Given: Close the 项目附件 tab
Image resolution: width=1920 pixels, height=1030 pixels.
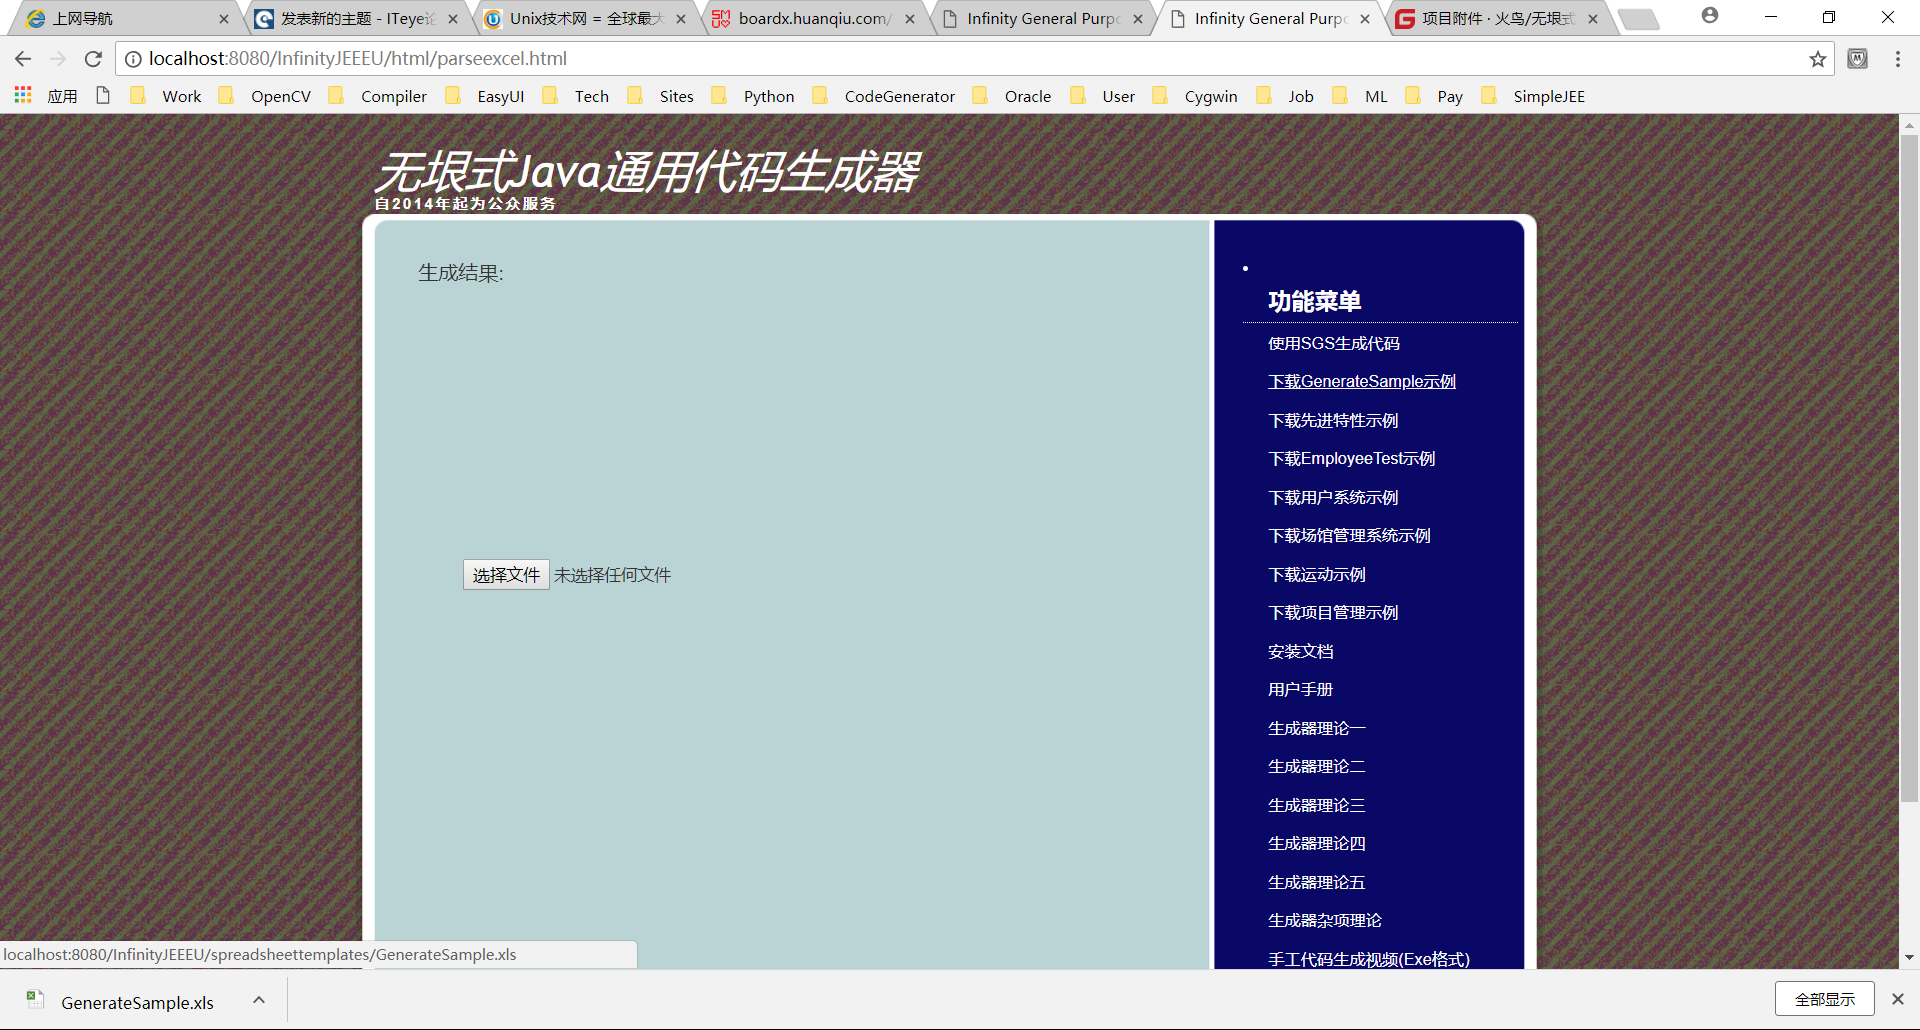Looking at the screenshot, I should (1593, 19).
